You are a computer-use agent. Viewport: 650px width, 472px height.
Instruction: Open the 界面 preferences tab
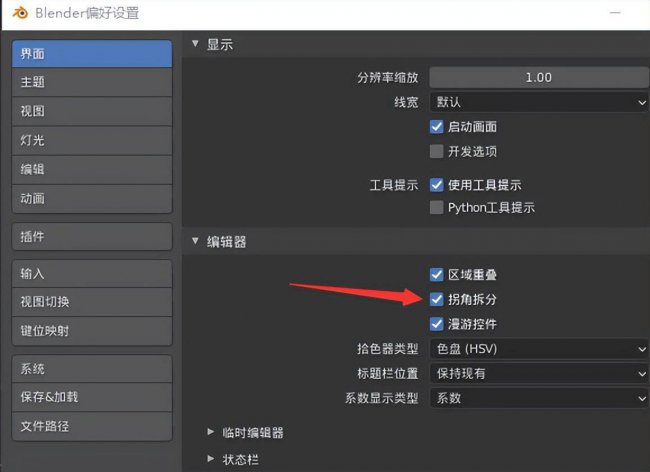click(x=92, y=53)
